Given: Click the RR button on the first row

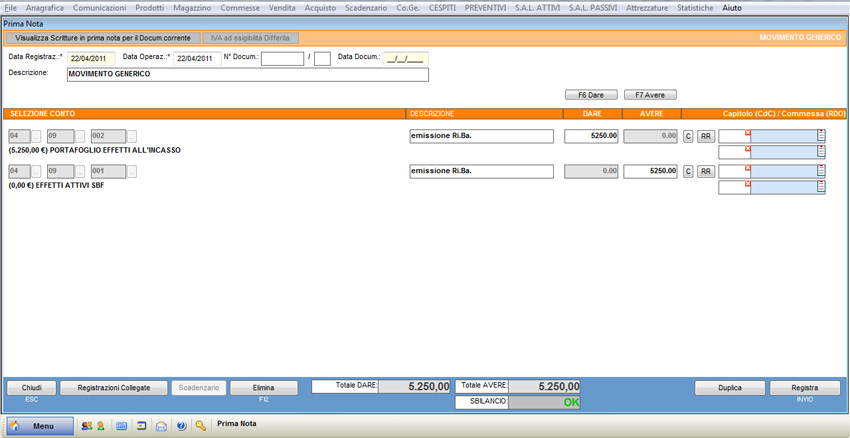Looking at the screenshot, I should coord(706,136).
